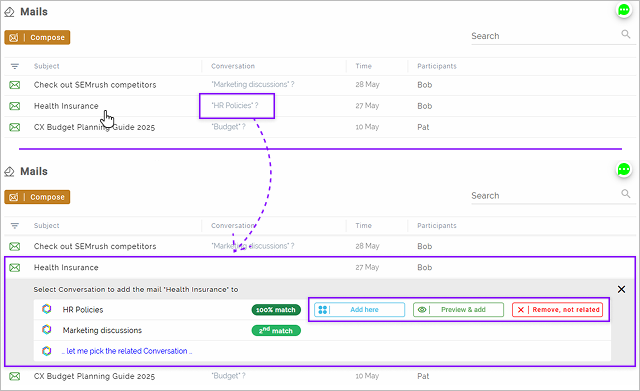Click Subject column header in upper table
Image resolution: width=640 pixels, height=391 pixels.
click(47, 66)
